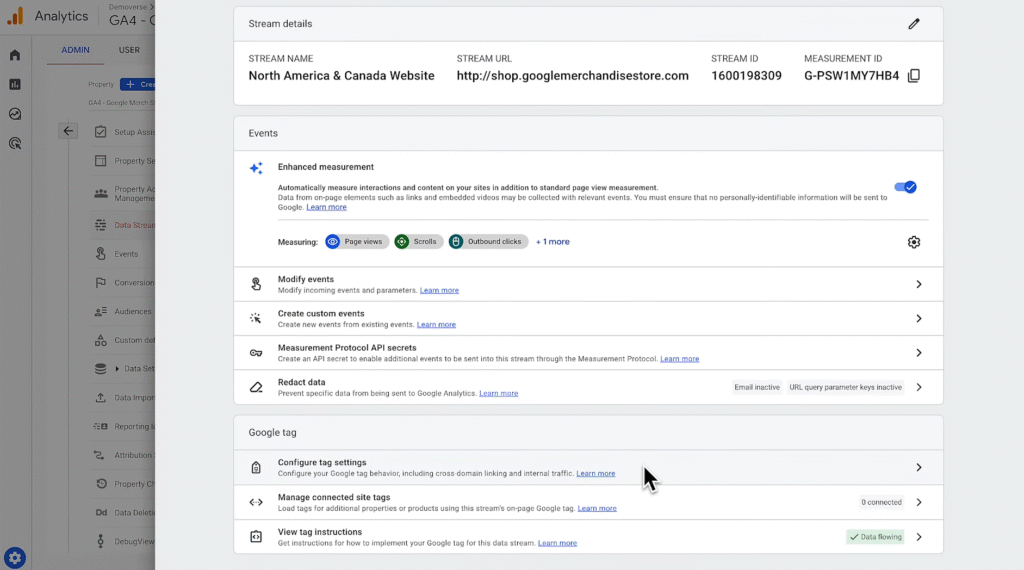Expand Measurement Protocol API secrets chevron

click(918, 353)
